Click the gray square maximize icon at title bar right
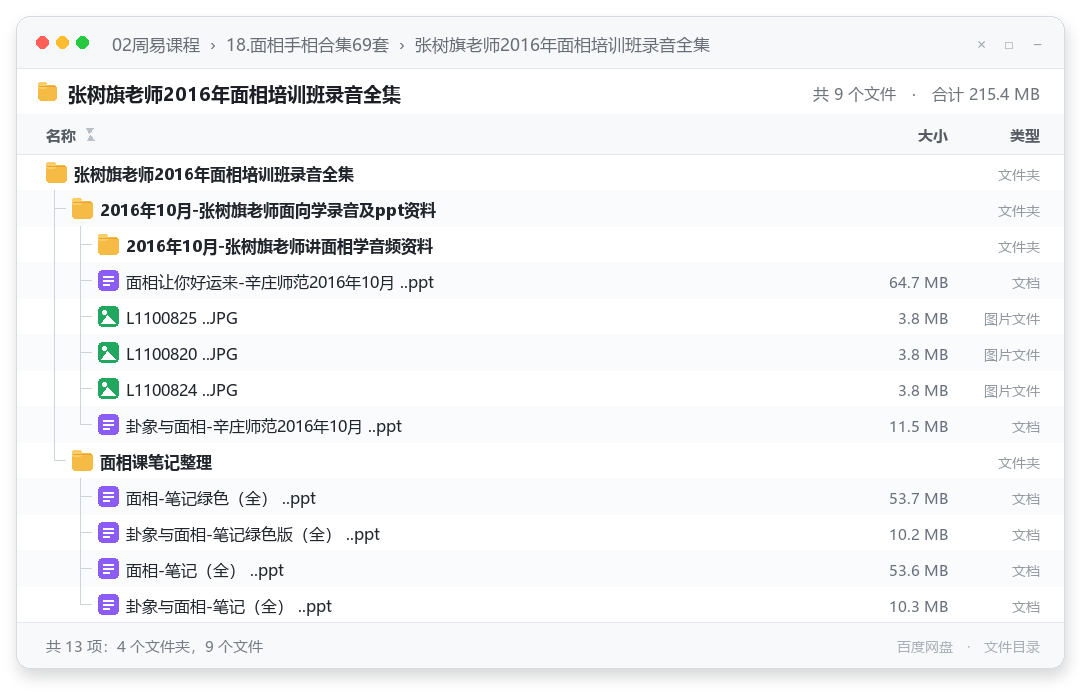Viewport: 1080px width, 692px height. [1009, 45]
